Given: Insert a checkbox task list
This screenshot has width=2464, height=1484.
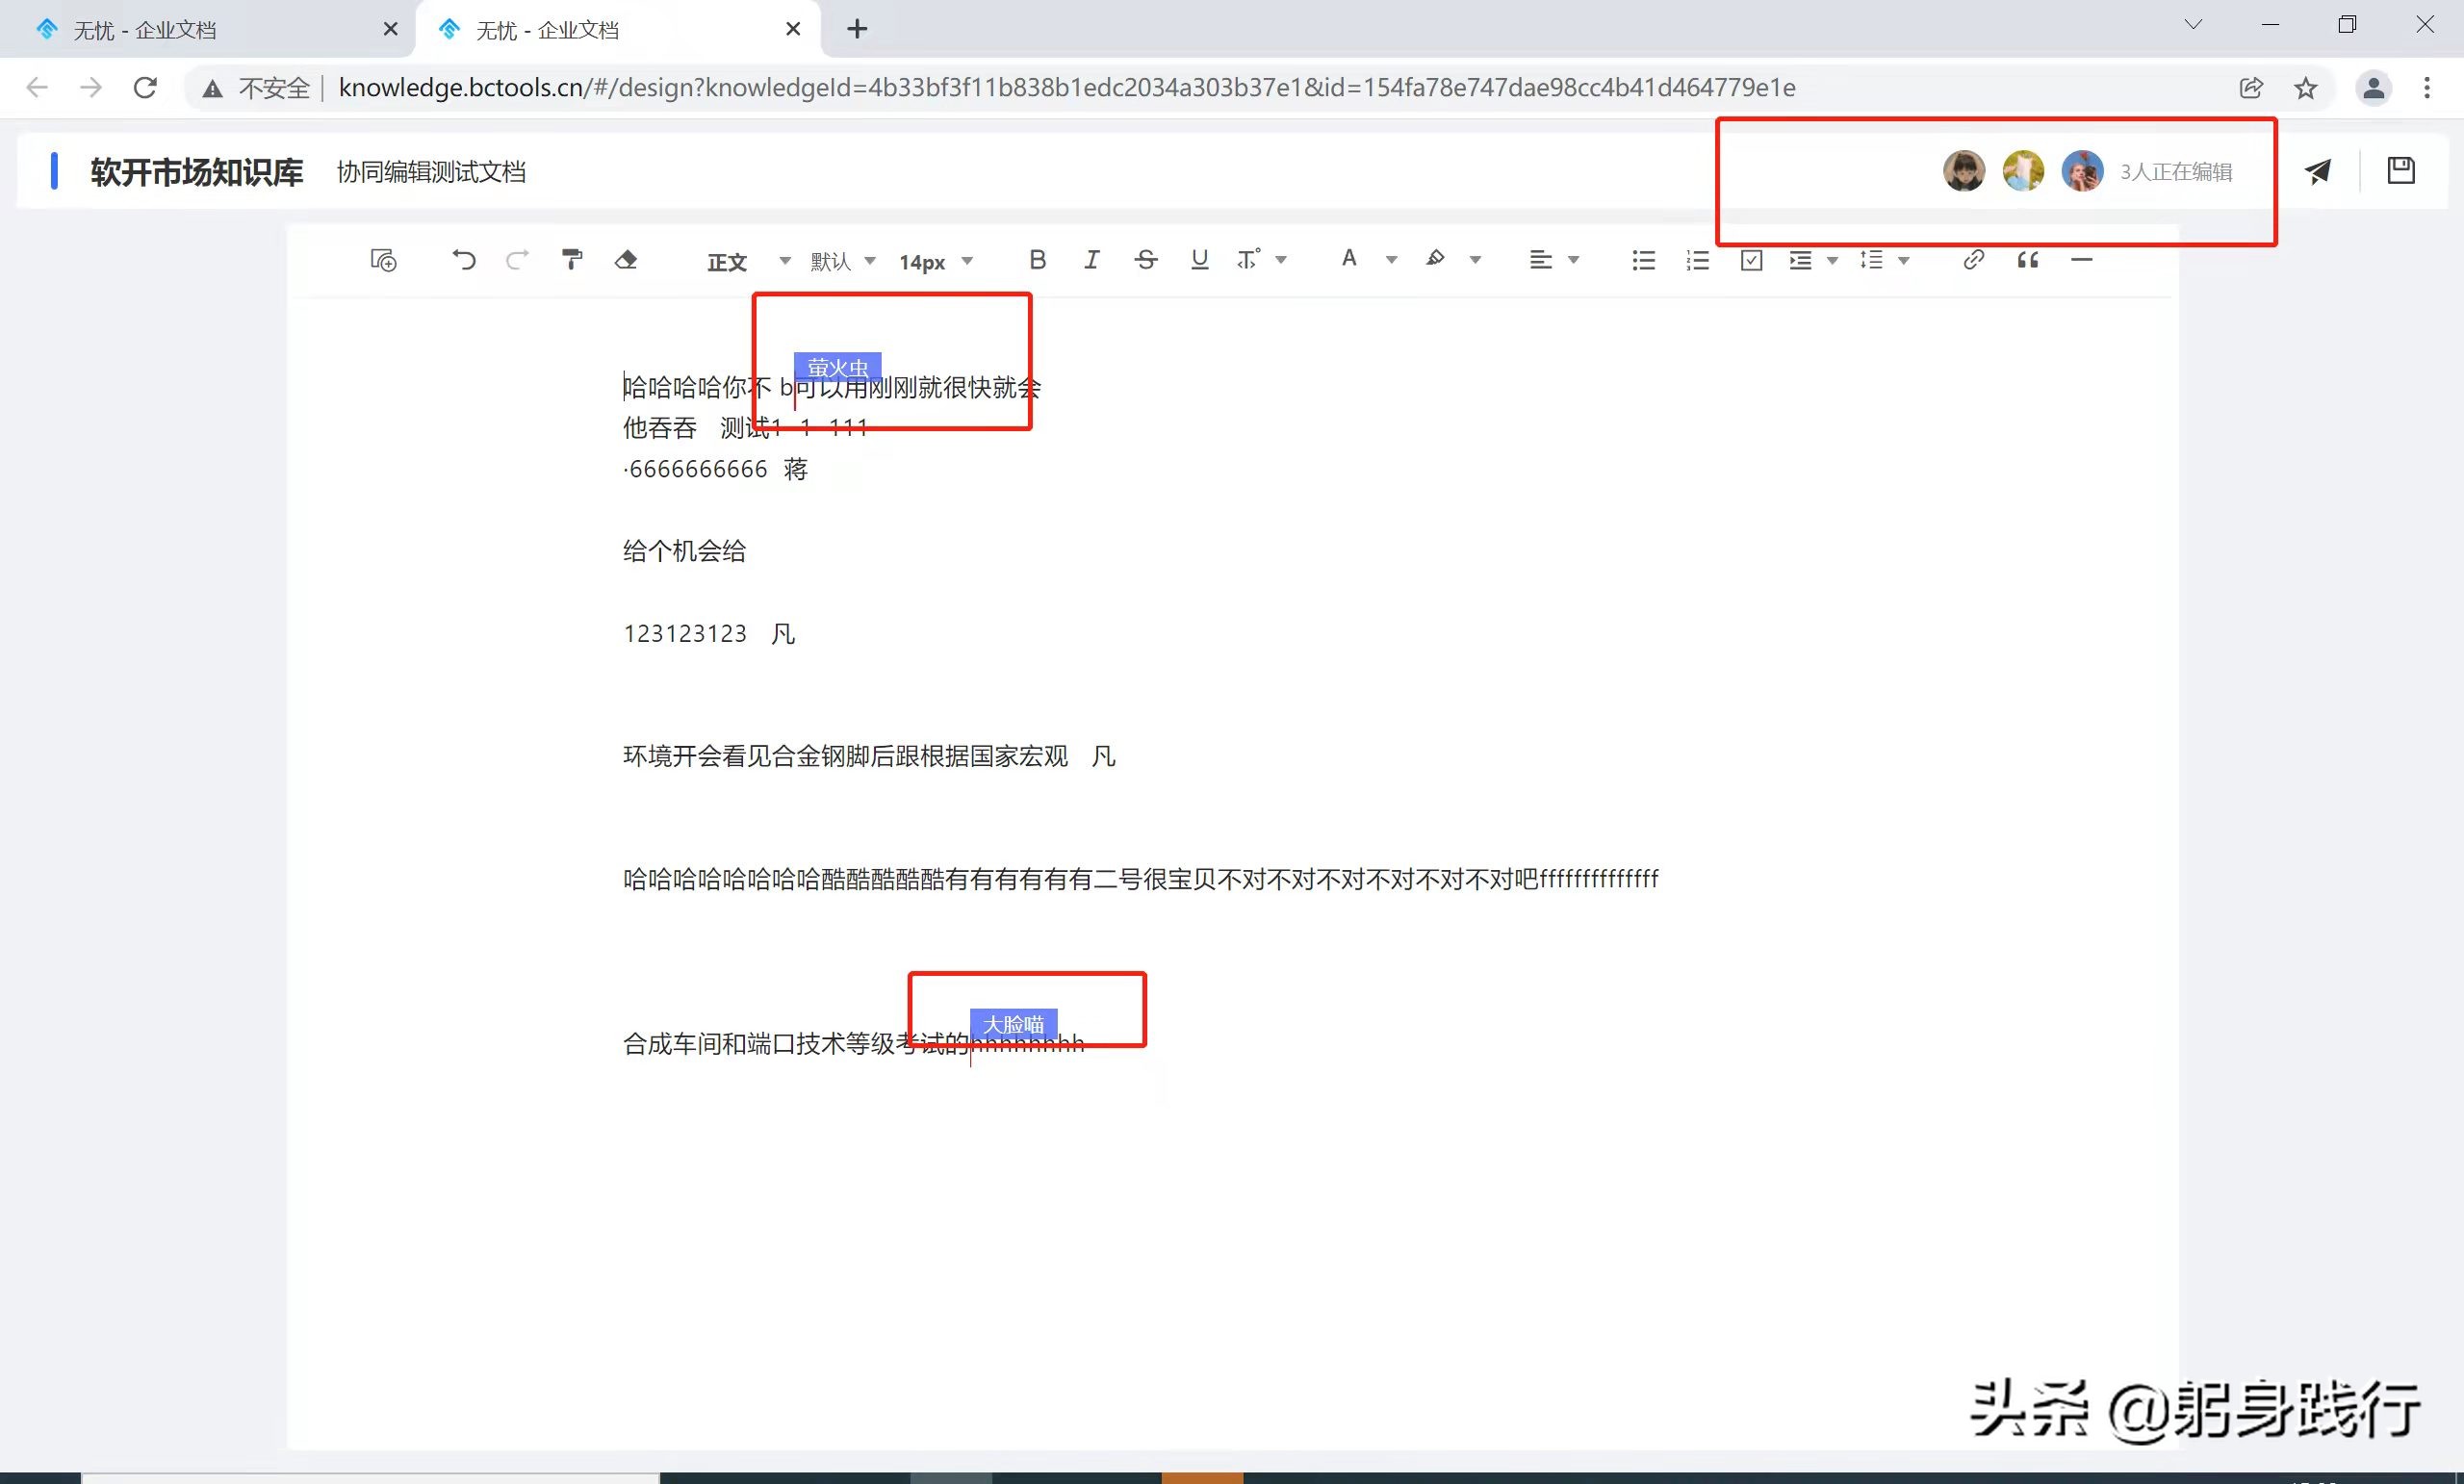Looking at the screenshot, I should point(1751,260).
